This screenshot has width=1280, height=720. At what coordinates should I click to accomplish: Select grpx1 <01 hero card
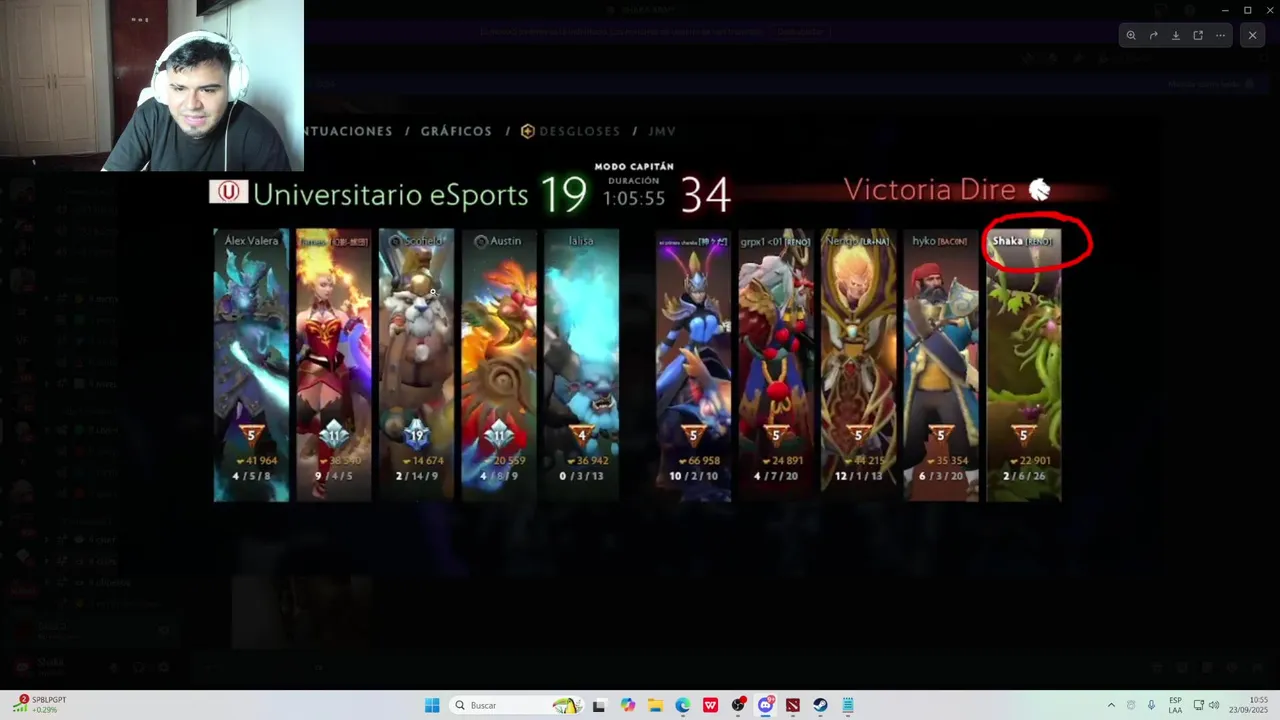click(776, 365)
